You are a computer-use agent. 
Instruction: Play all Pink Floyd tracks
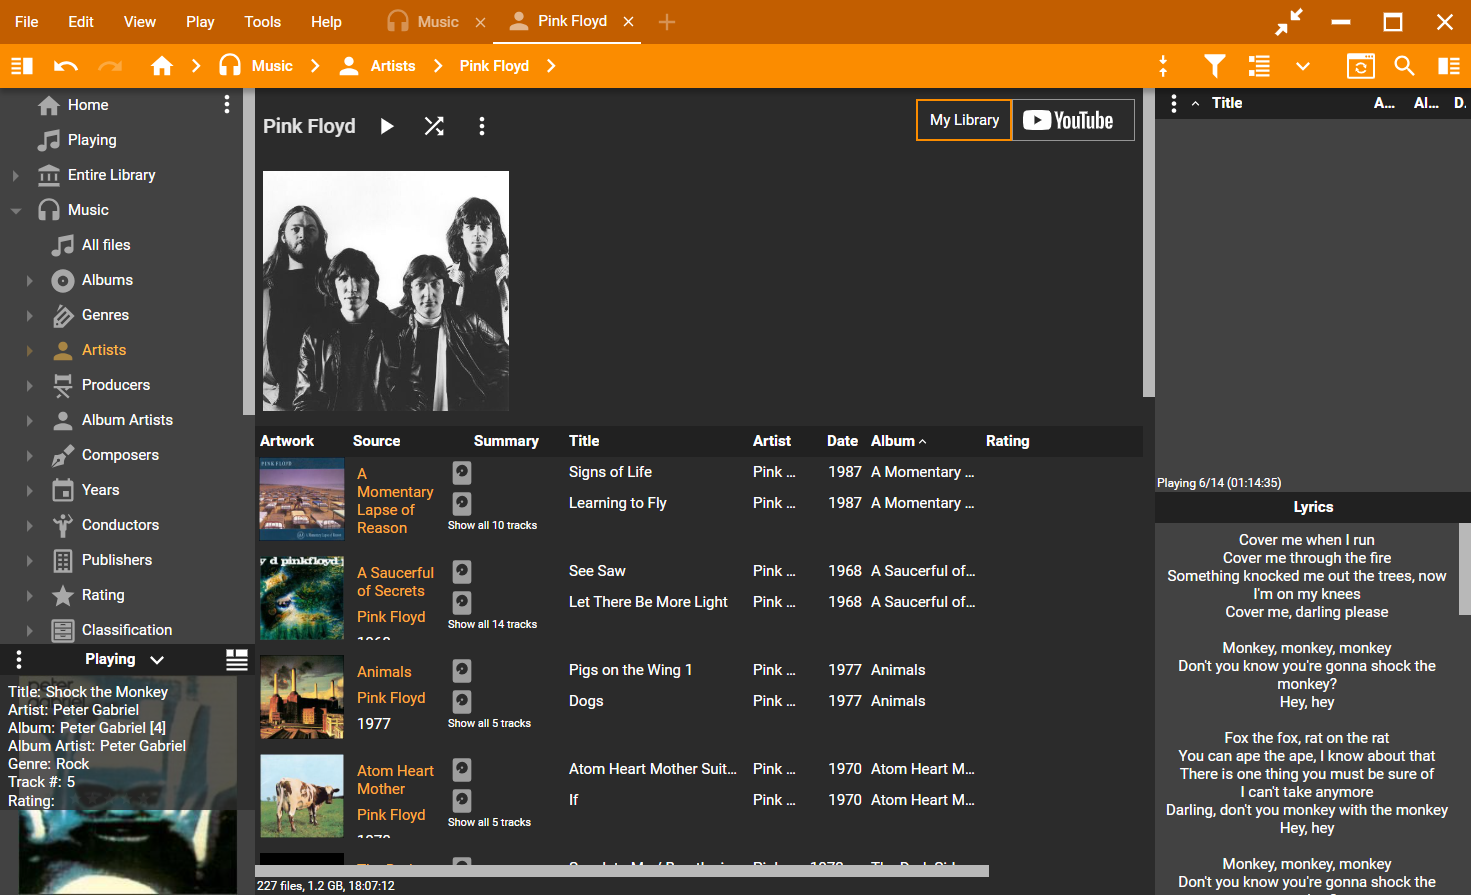pos(387,126)
